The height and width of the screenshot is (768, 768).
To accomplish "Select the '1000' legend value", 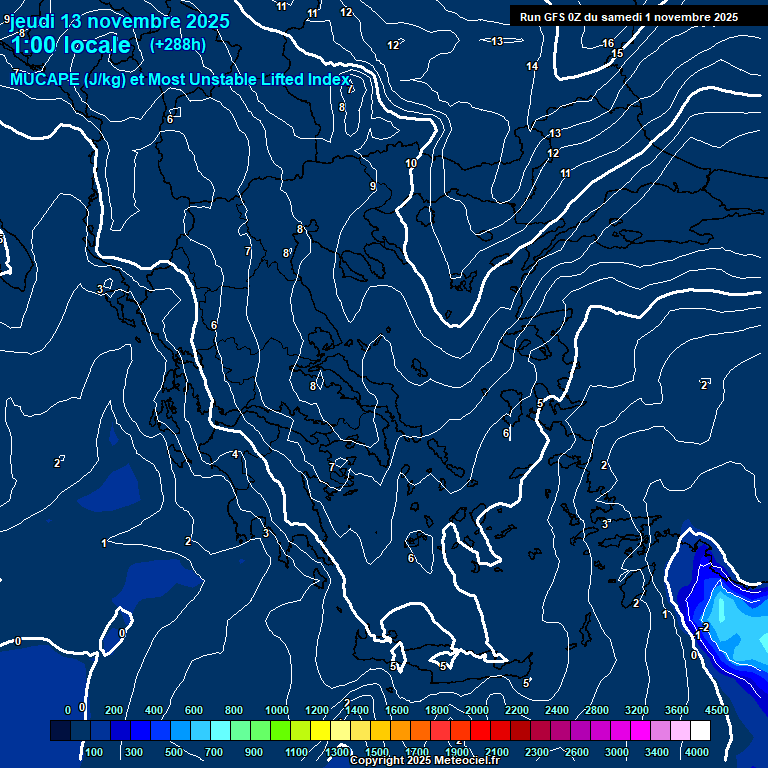I will [x=277, y=710].
